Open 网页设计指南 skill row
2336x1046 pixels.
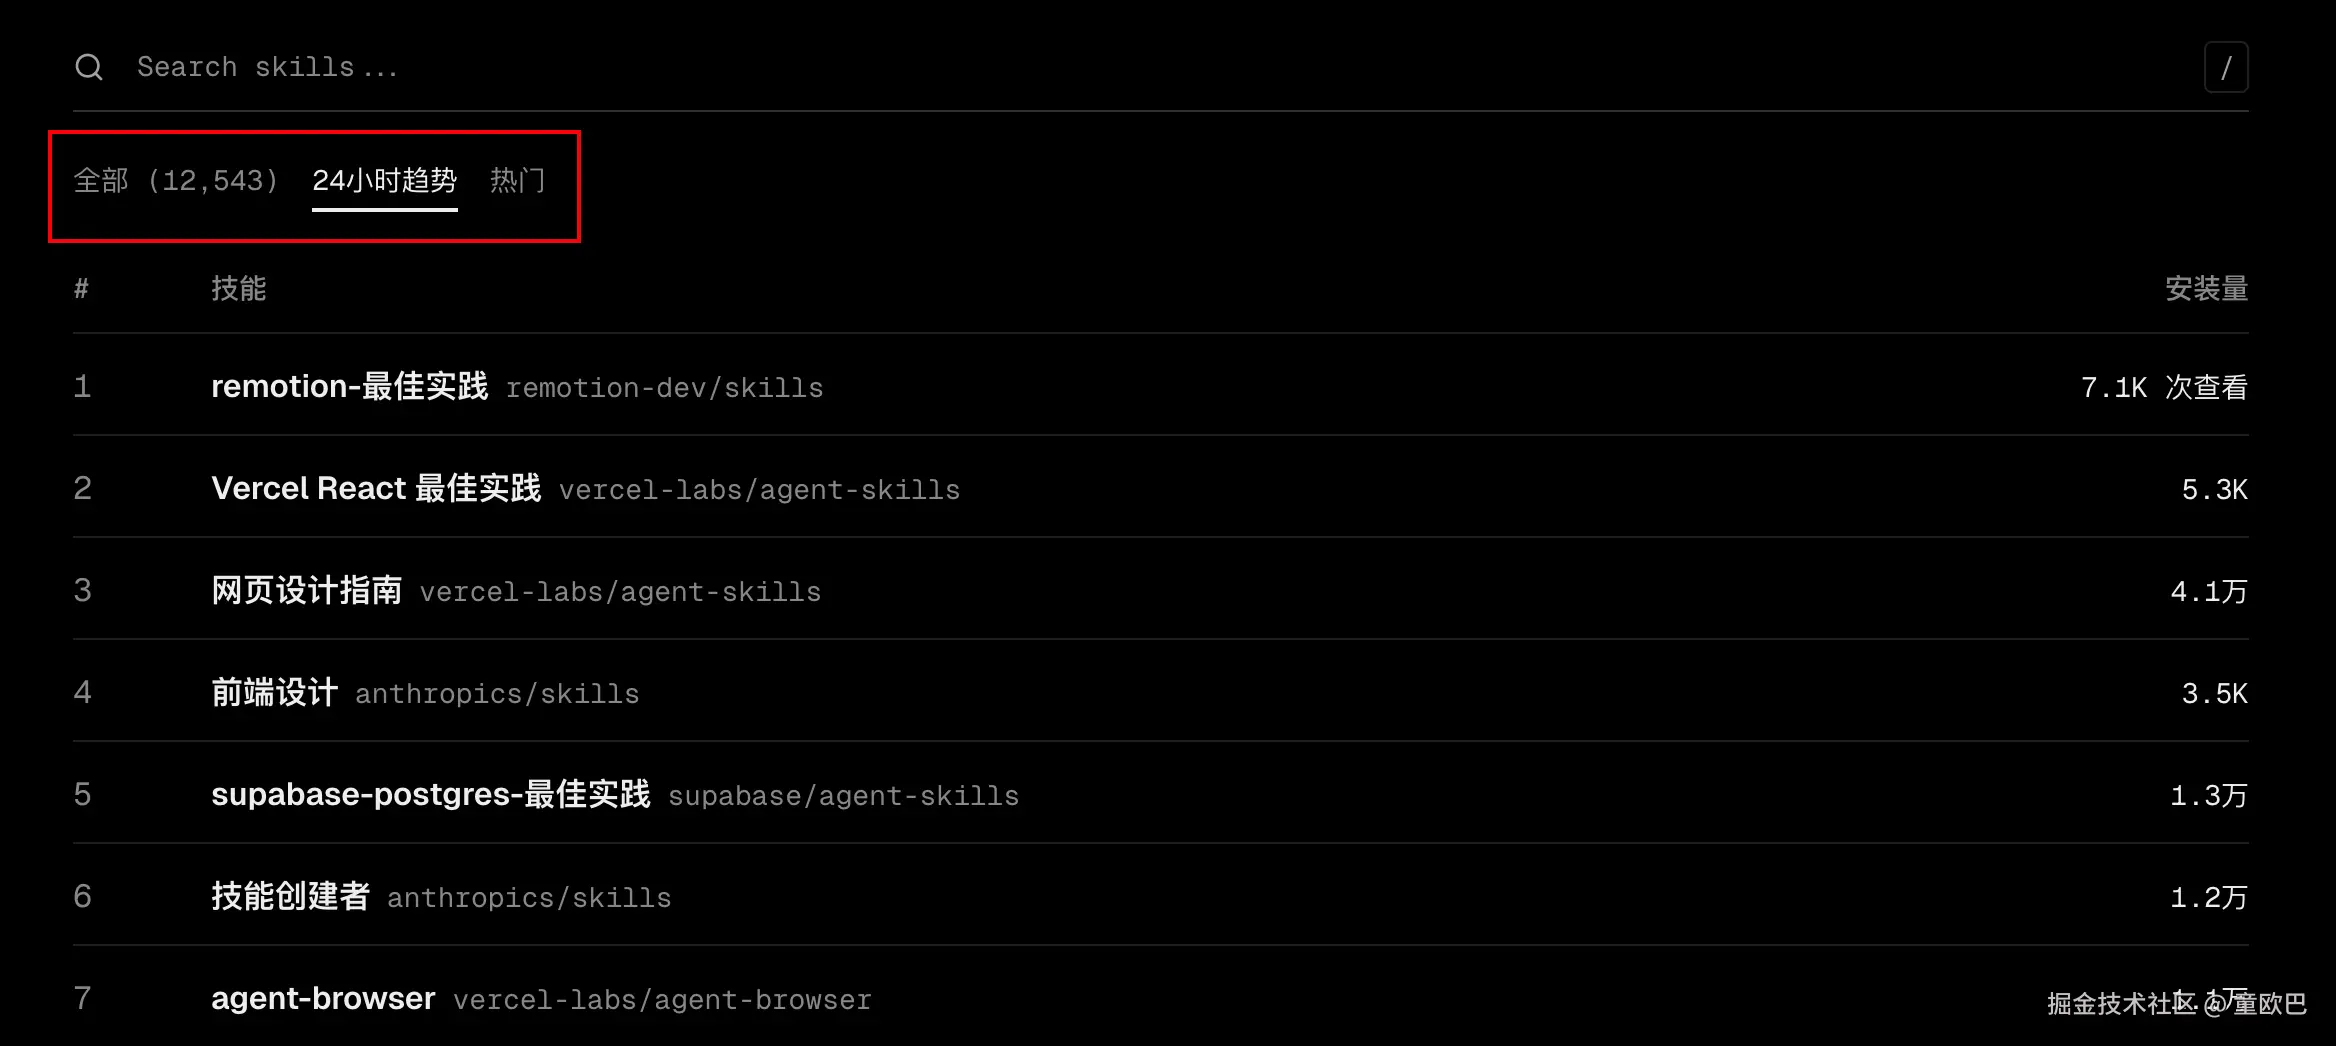click(x=306, y=590)
